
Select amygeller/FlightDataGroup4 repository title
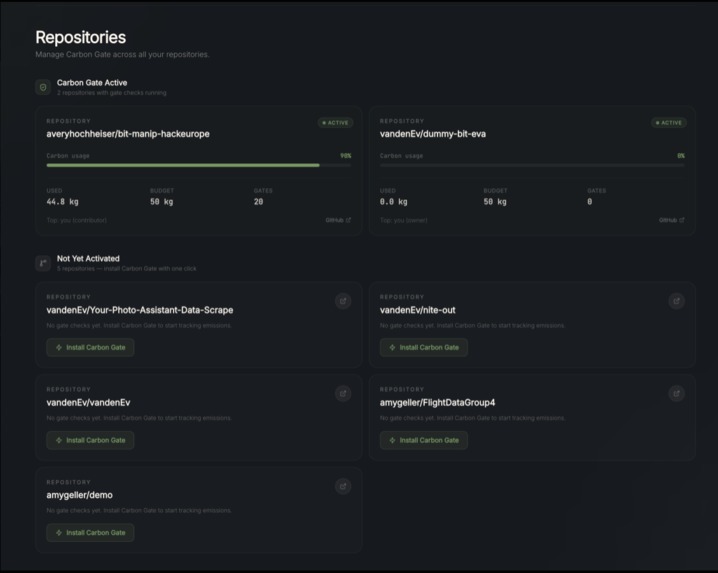click(437, 403)
